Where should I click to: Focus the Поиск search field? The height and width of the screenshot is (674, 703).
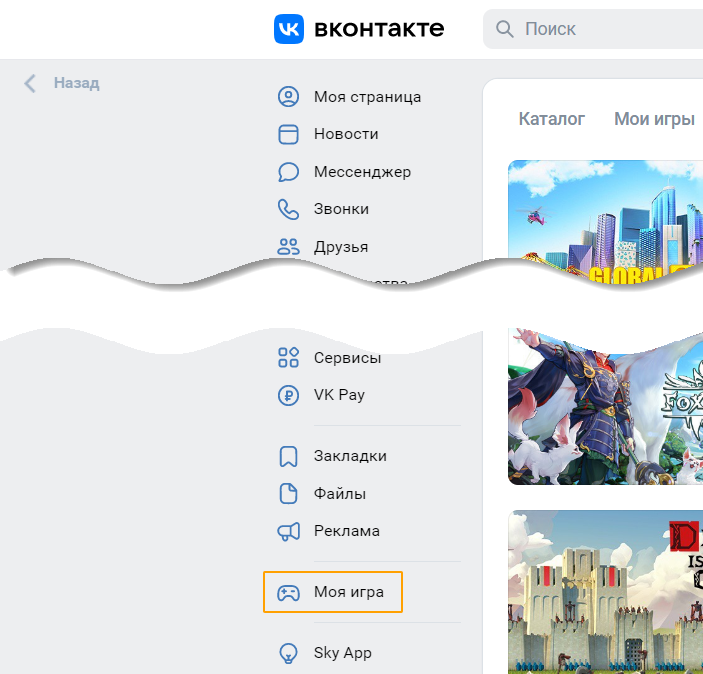coord(600,29)
